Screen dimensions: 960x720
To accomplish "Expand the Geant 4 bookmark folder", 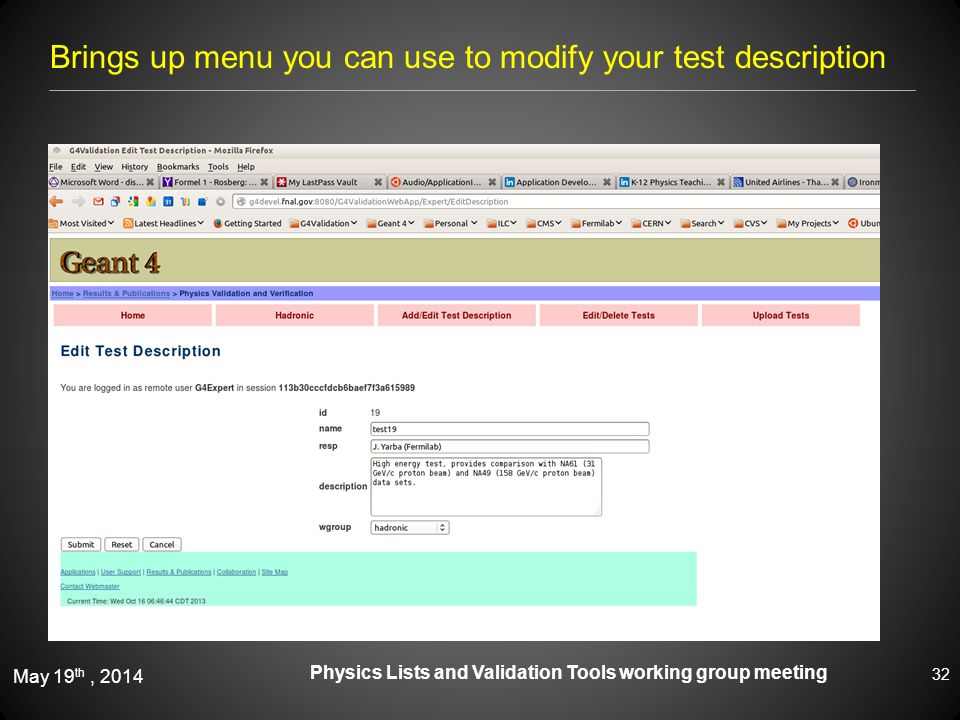I will (391, 223).
